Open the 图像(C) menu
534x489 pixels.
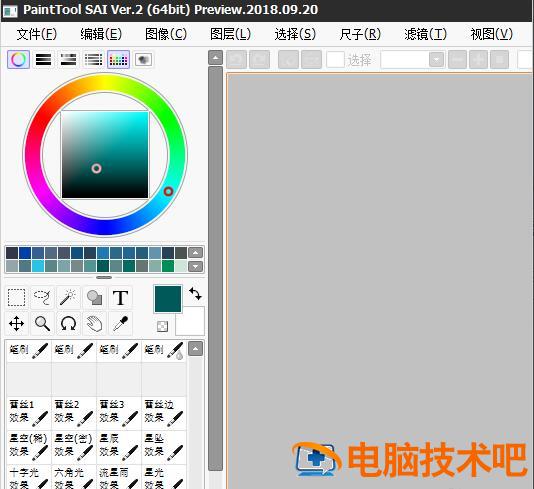click(166, 34)
